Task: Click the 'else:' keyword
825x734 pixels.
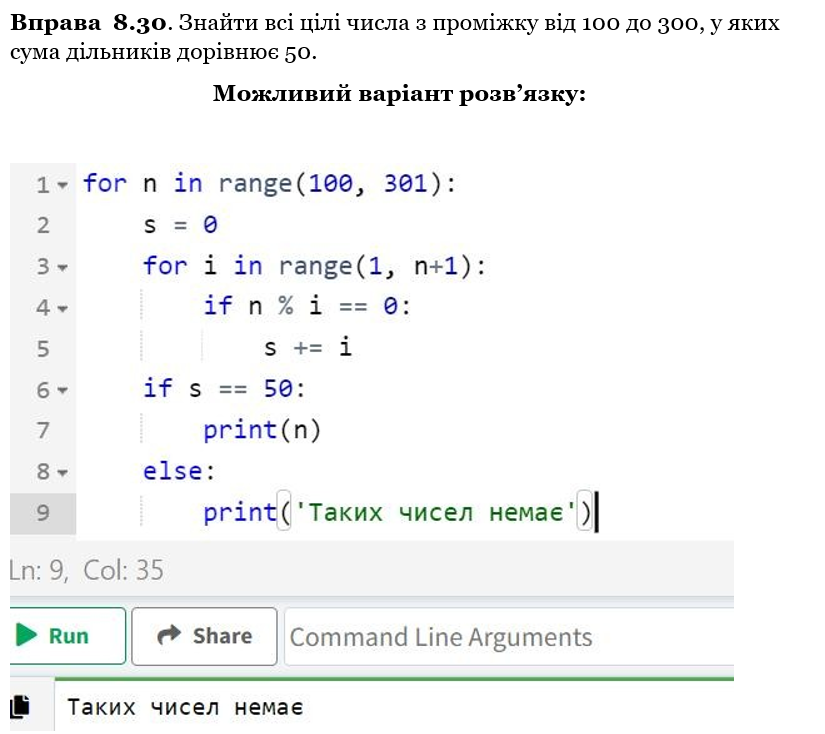Action: (x=179, y=471)
